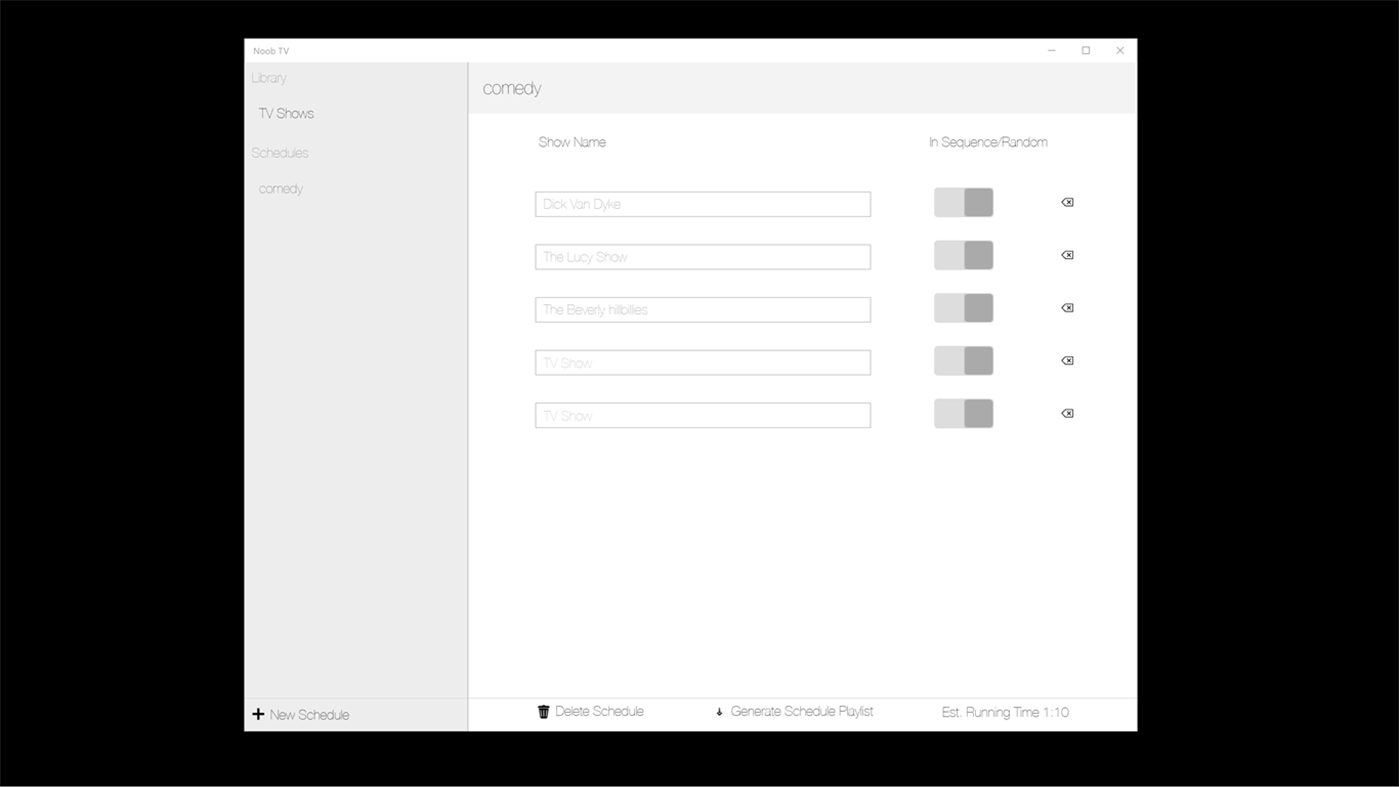
Task: Click the delete icon on the fourth show row
Action: pyautogui.click(x=1067, y=360)
